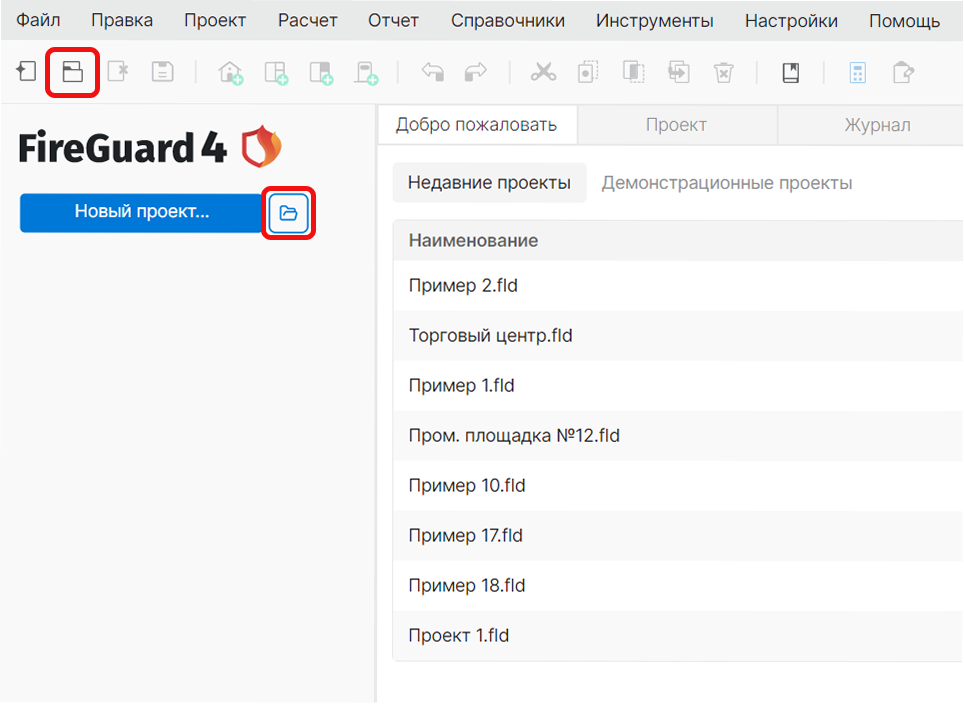This screenshot has height=704, width=964.
Task: Click the new project toolbar icon
Action: pos(26,71)
